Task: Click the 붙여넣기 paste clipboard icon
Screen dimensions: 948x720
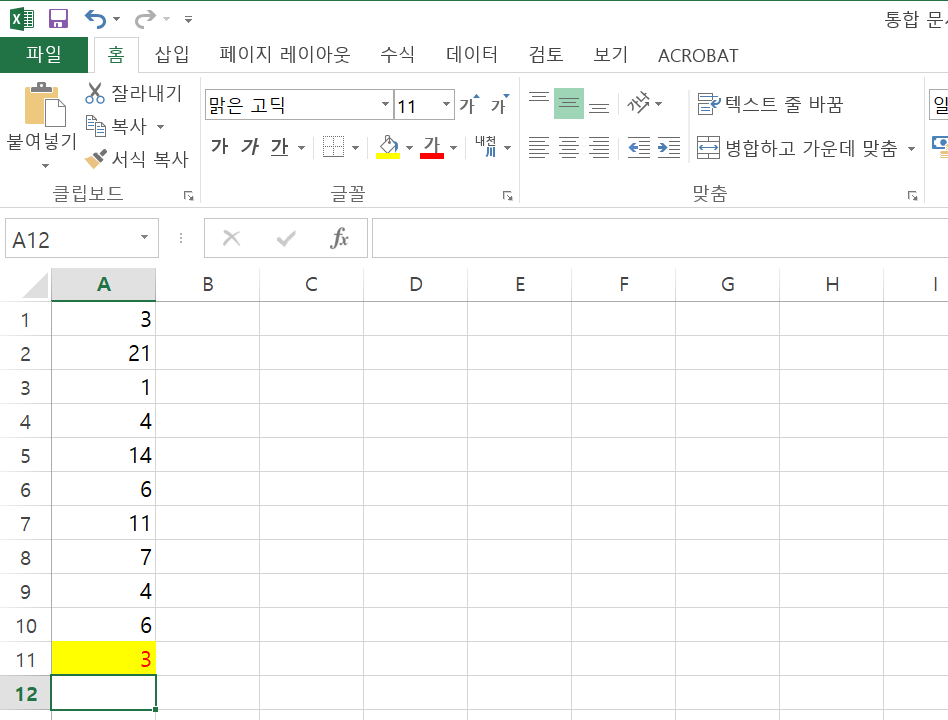Action: tap(44, 105)
